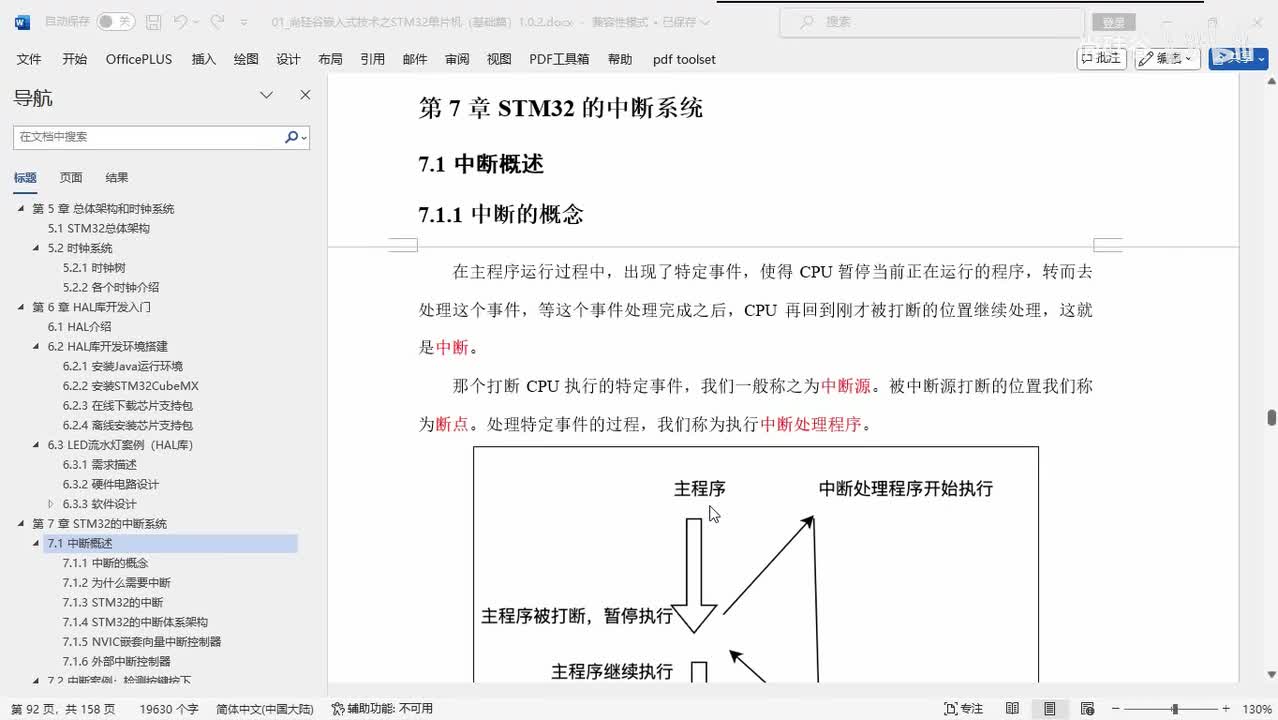Open the 编辑 editing mode dropdown
The width and height of the screenshot is (1278, 720).
click(x=1168, y=58)
